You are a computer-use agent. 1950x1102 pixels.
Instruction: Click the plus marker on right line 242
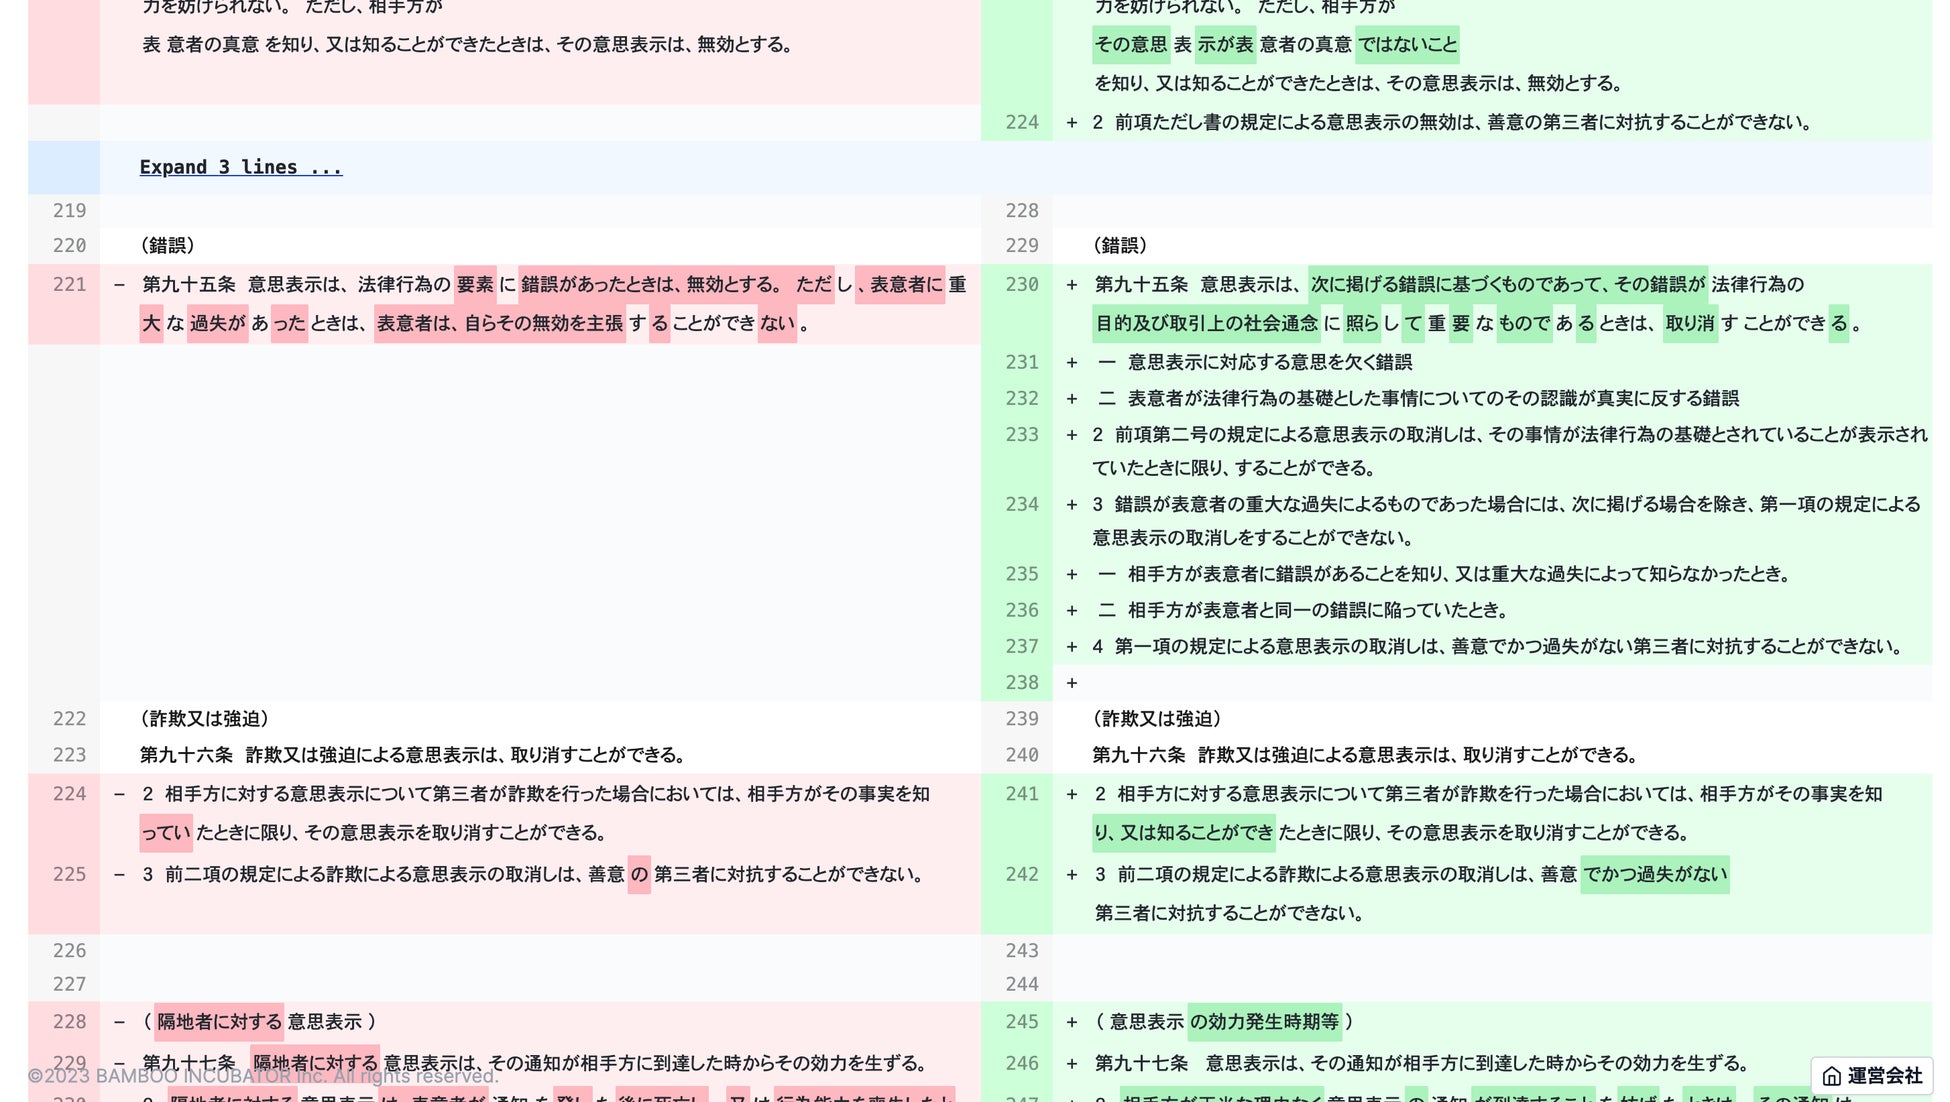[x=1072, y=875]
